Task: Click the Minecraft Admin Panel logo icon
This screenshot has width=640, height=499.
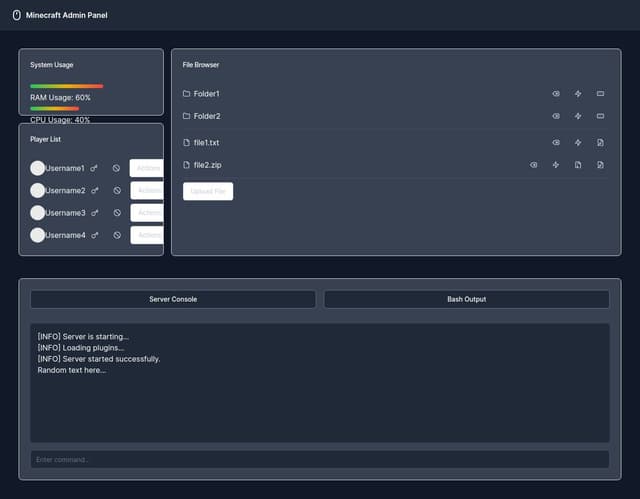Action: click(x=16, y=15)
